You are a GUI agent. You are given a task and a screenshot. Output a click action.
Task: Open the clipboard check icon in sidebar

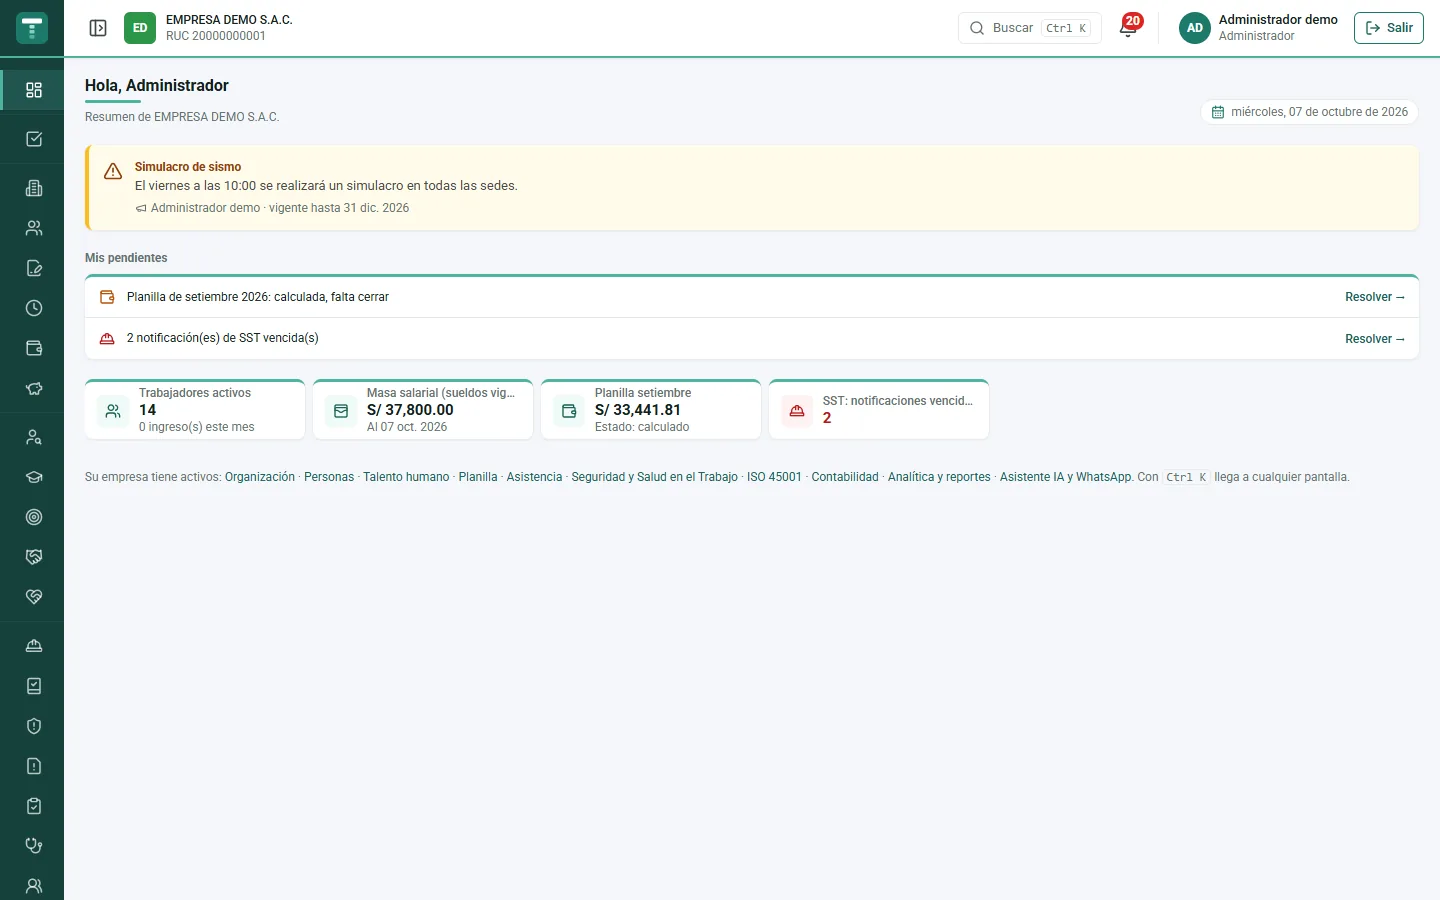(34, 806)
